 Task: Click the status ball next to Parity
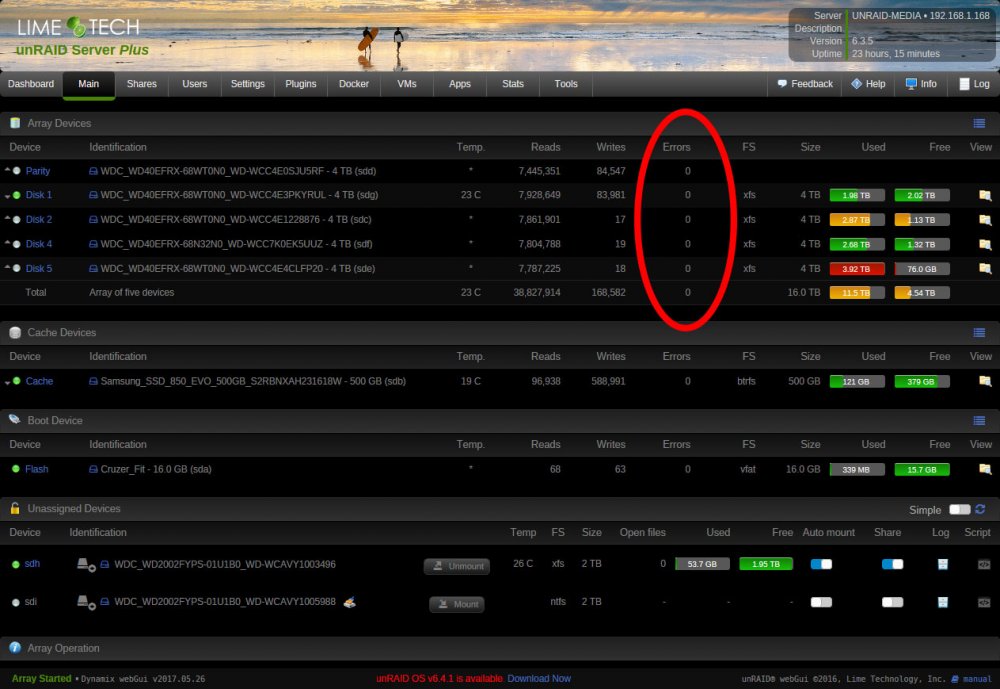click(17, 171)
